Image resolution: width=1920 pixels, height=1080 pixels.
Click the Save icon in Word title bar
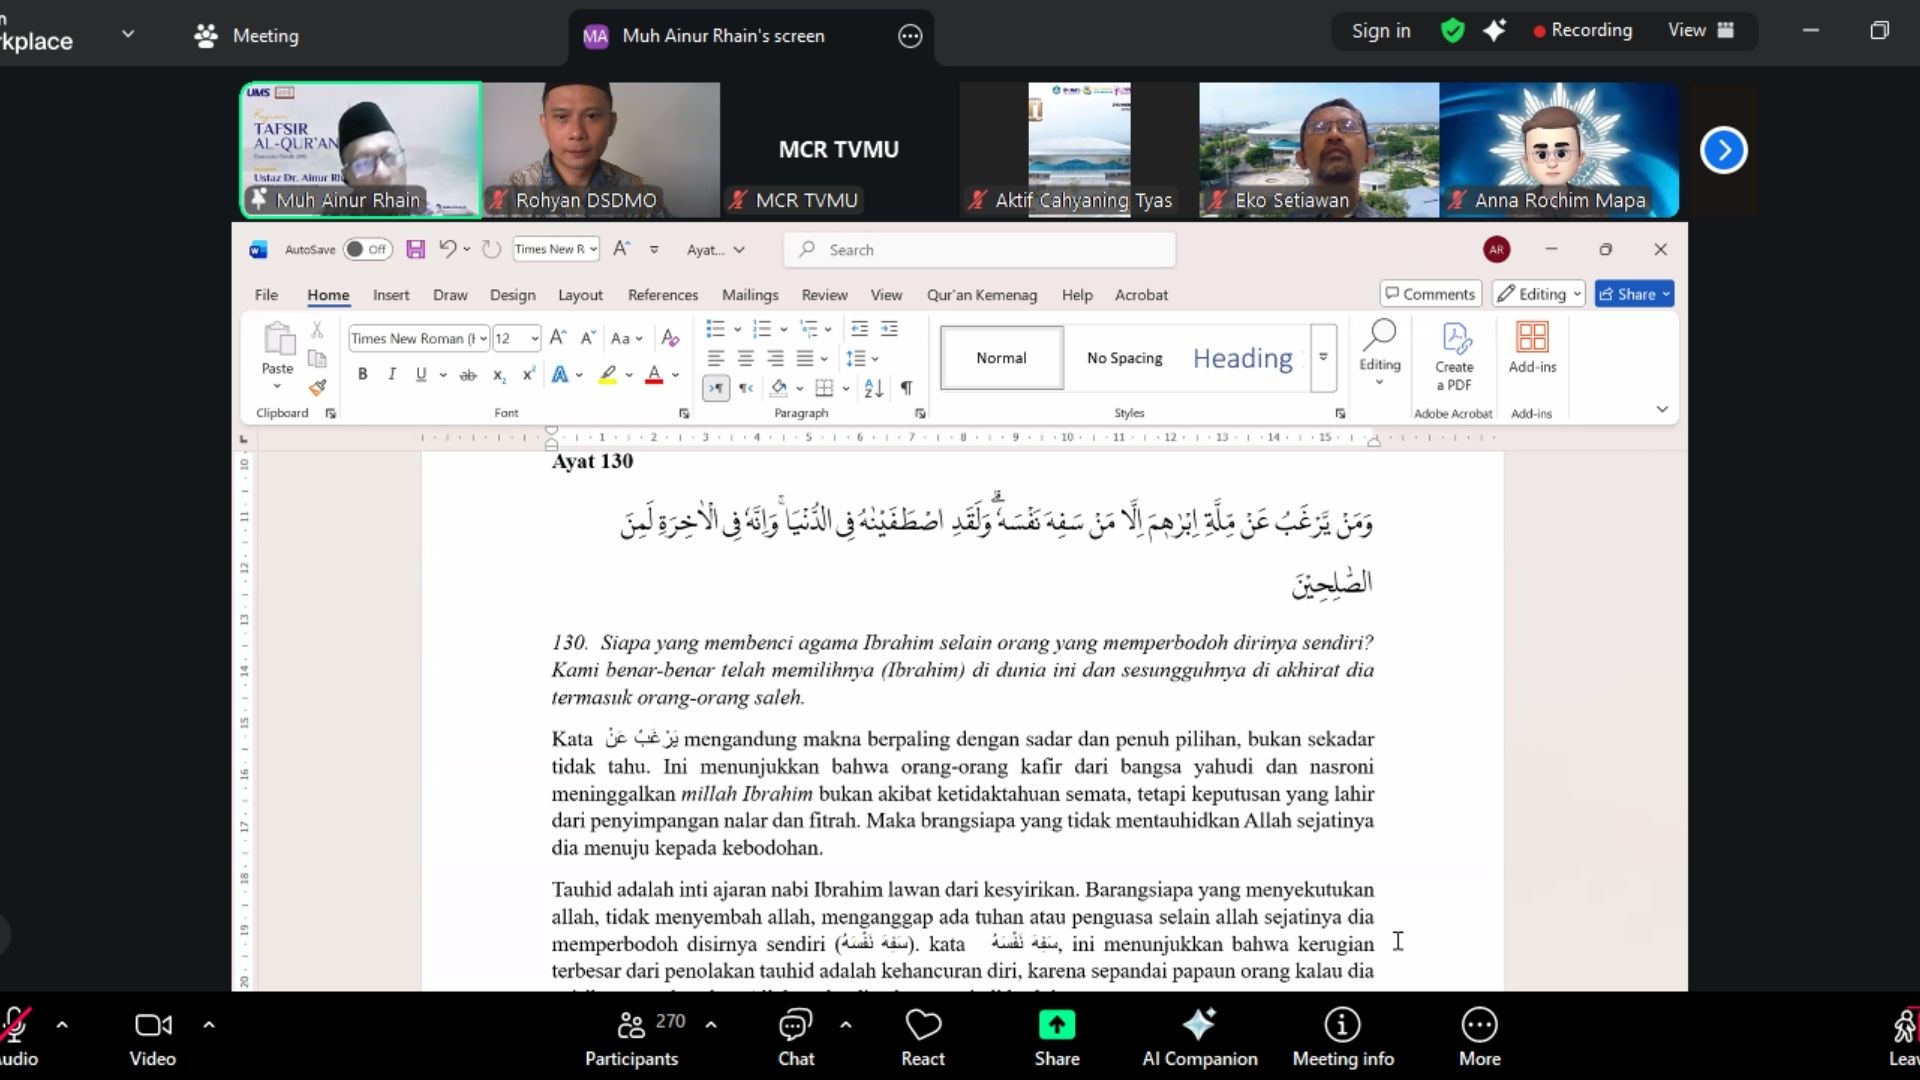click(416, 249)
